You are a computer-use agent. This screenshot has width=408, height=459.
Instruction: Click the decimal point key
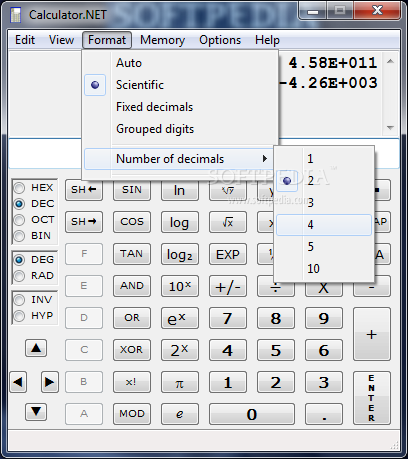click(324, 414)
